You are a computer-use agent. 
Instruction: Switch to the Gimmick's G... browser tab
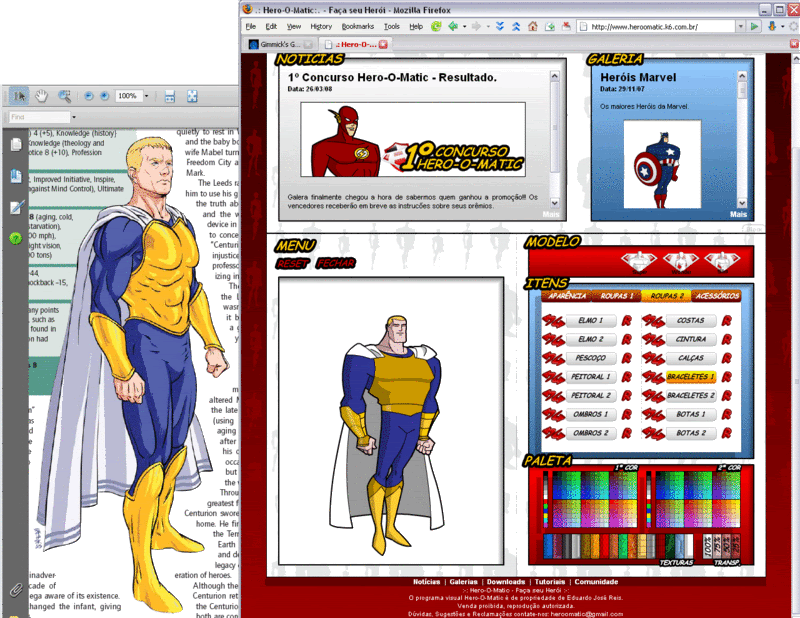click(280, 44)
